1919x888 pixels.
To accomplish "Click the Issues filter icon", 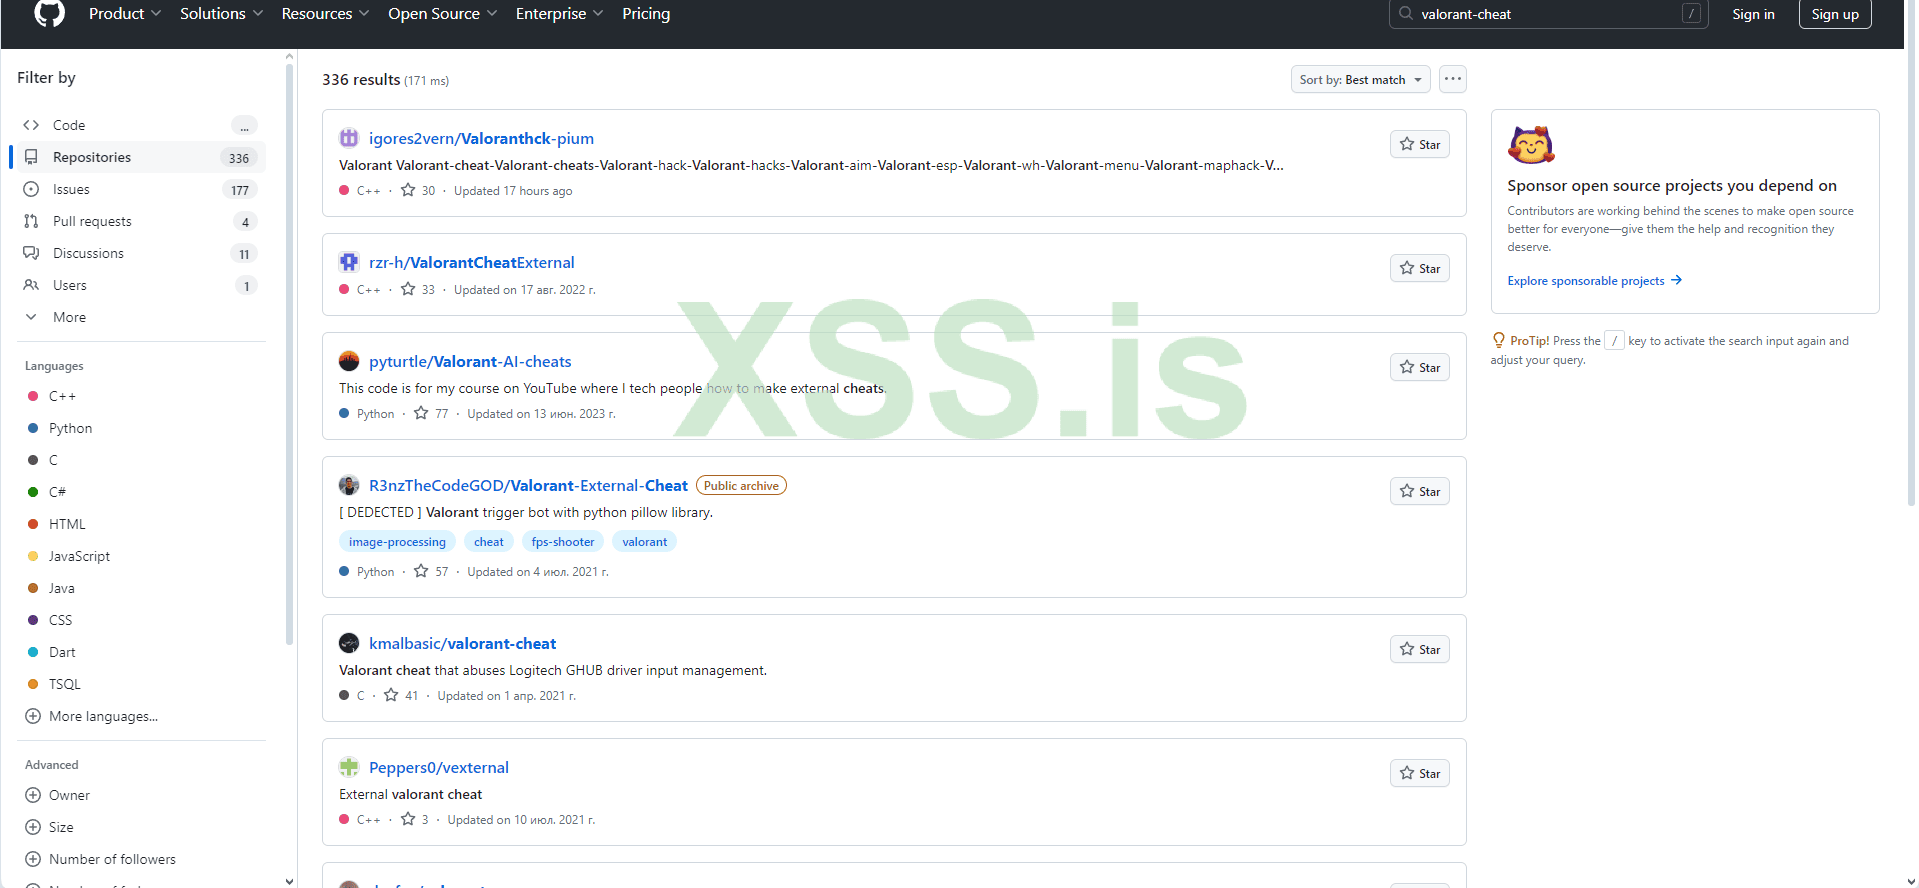I will coord(31,189).
